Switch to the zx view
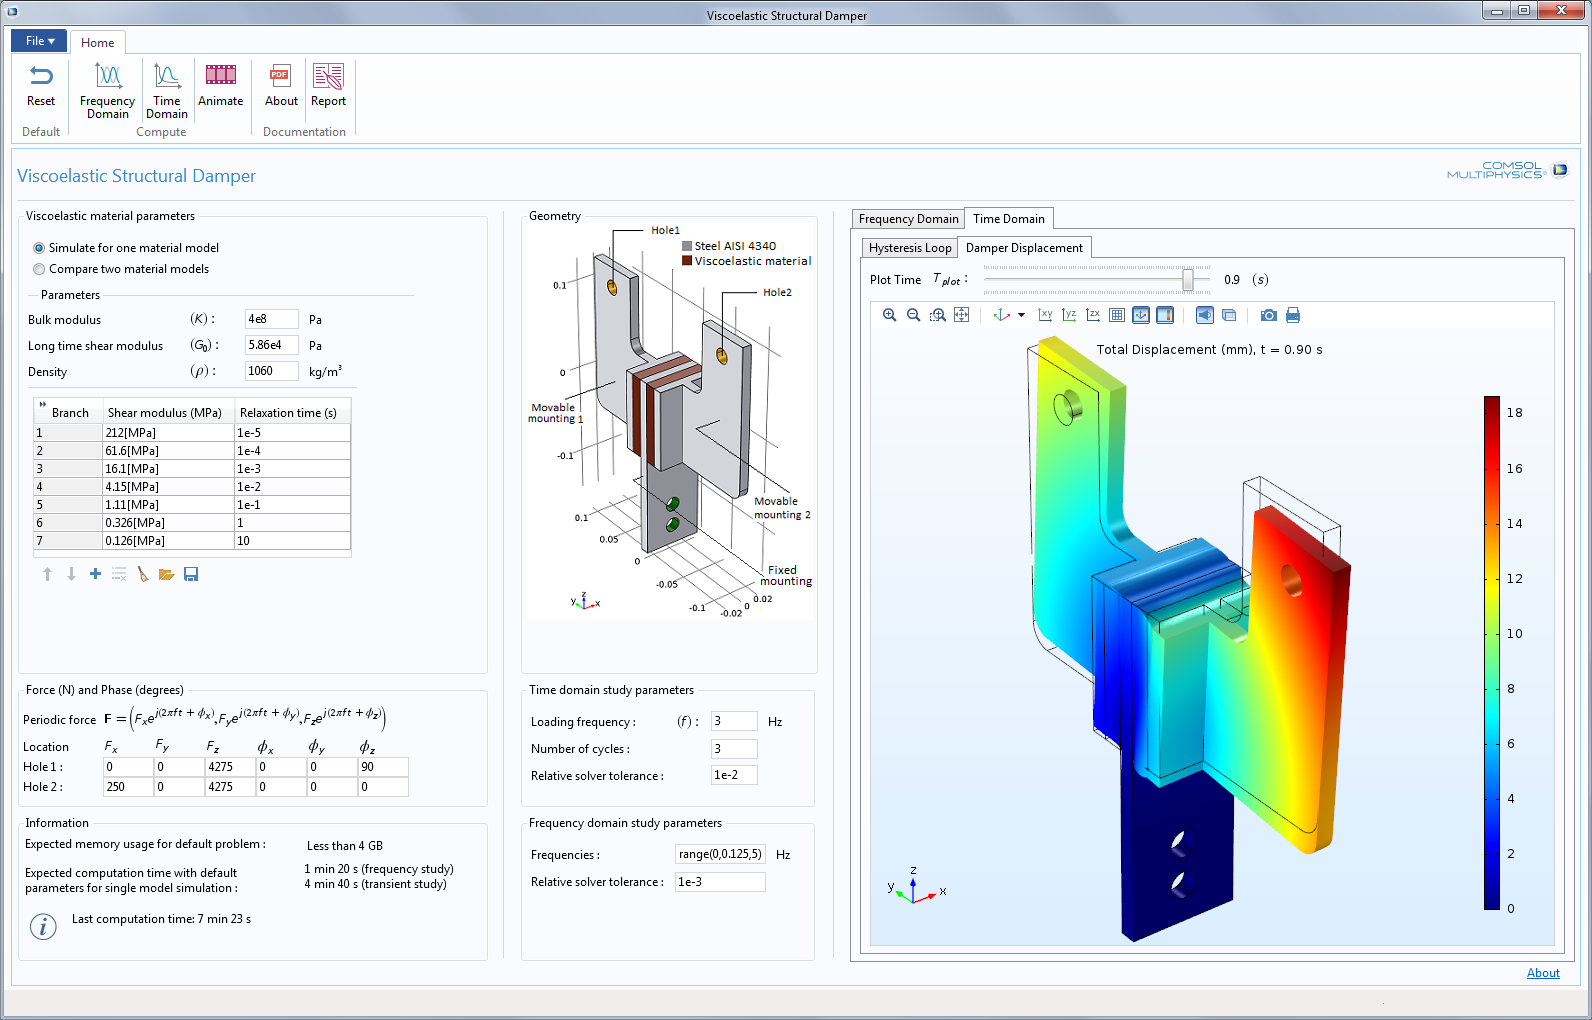Screen dimensions: 1592x1020 (x=1093, y=315)
